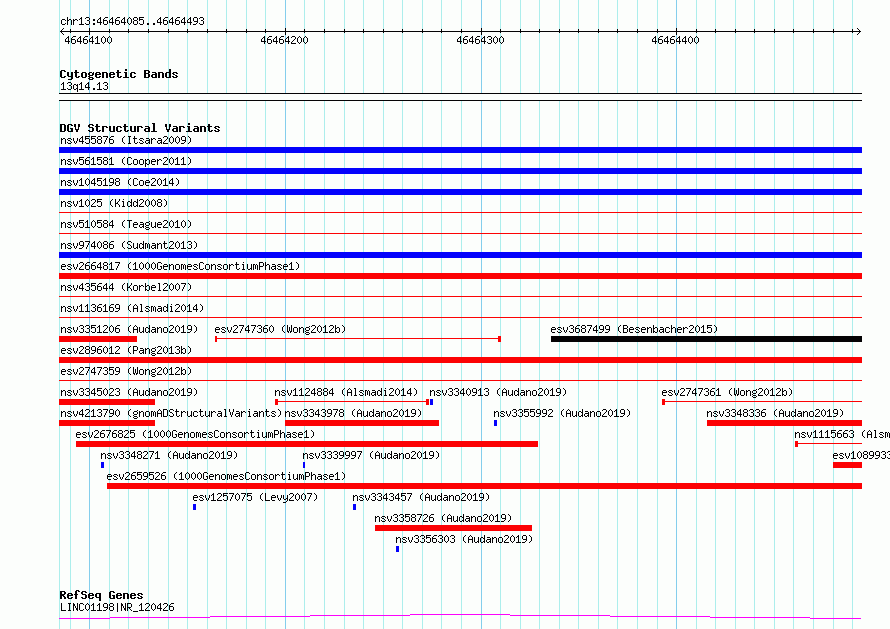The height and width of the screenshot is (629, 890).
Task: Open the nsv435644 (Korbel2007) variant
Action: 126,287
